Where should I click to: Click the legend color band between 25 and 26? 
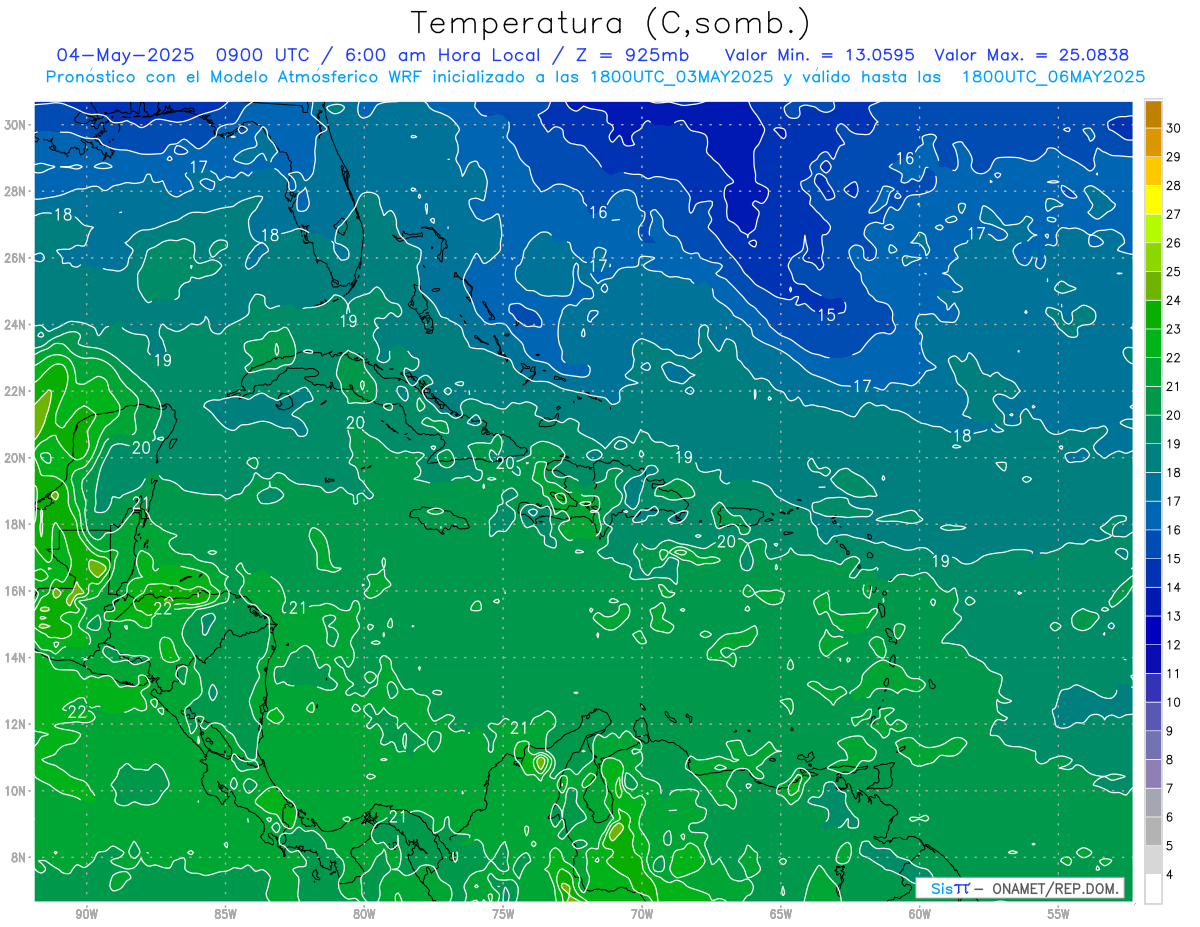tap(1153, 257)
